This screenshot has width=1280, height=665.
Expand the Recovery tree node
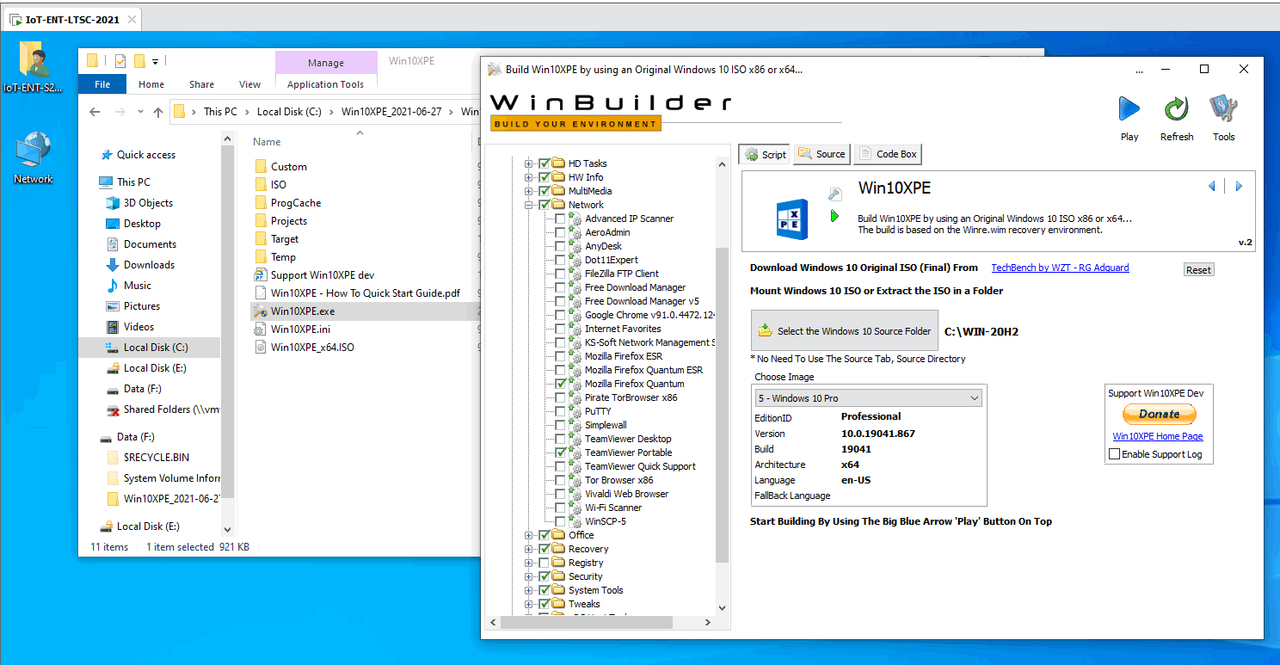pyautogui.click(x=529, y=549)
